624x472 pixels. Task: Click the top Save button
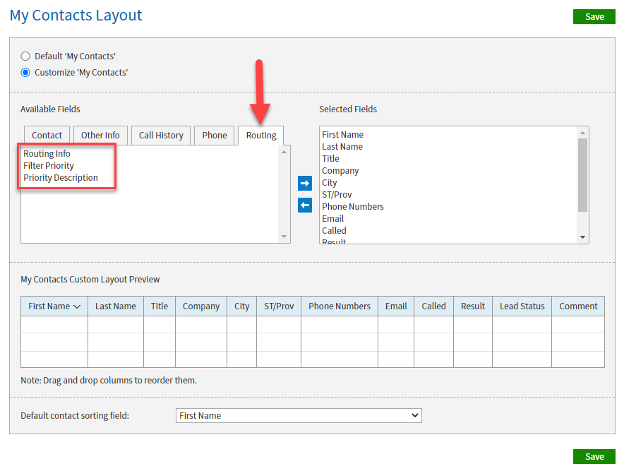[x=594, y=17]
